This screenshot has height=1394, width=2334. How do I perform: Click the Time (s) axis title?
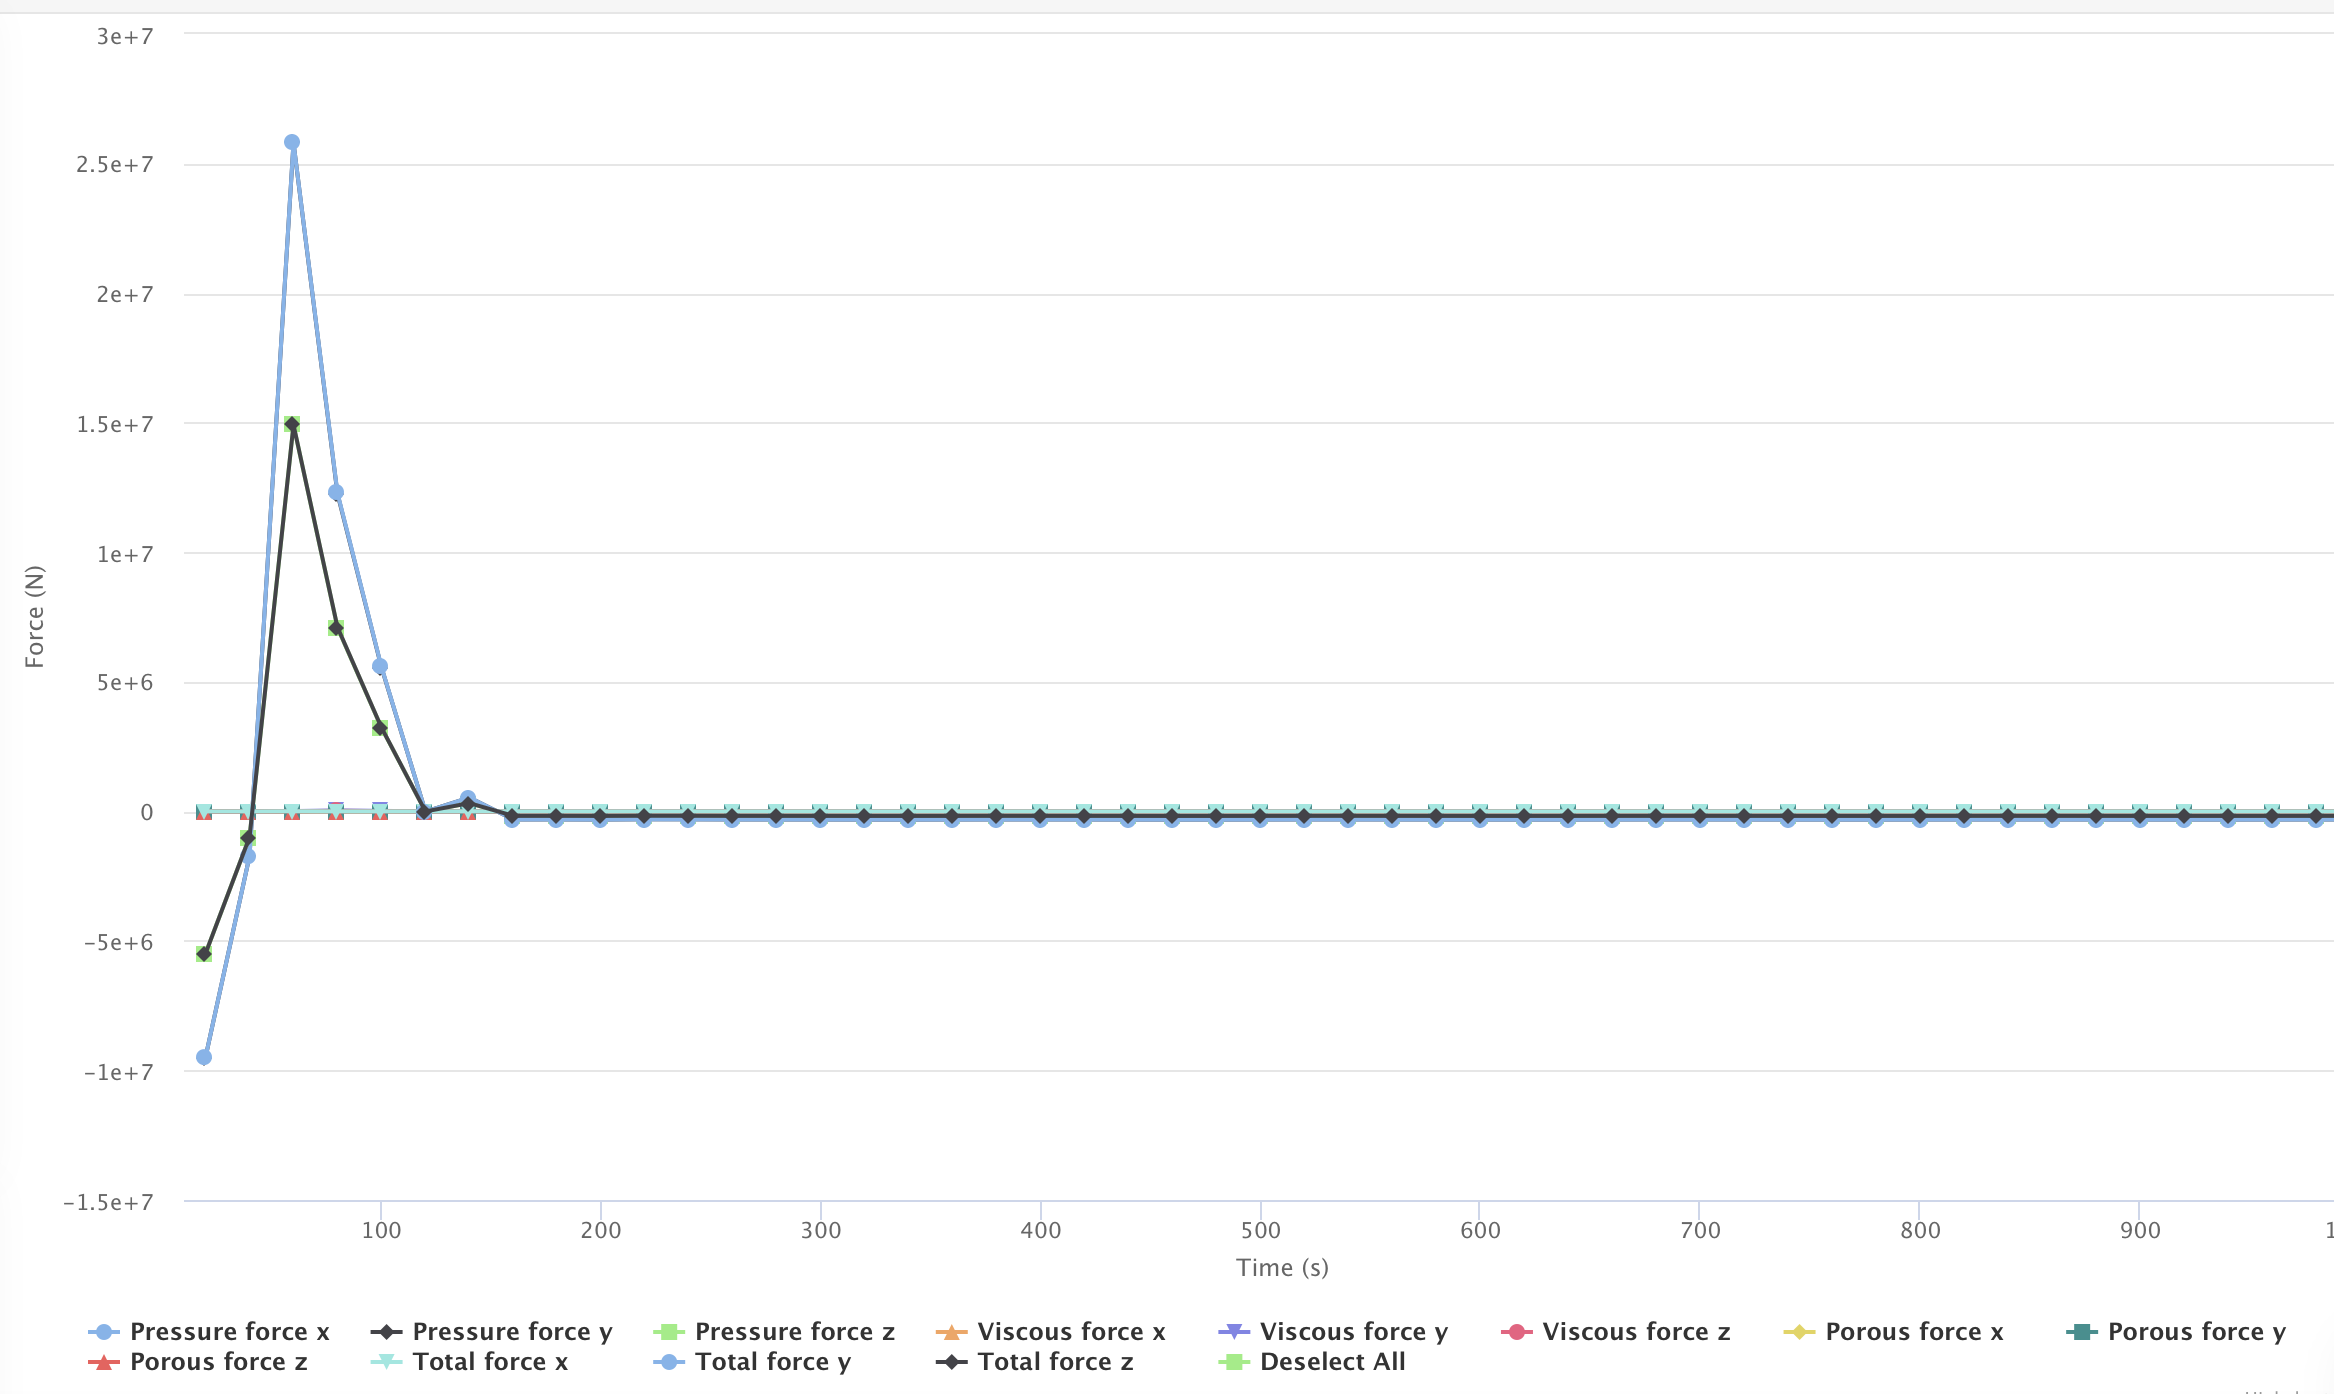click(1282, 1267)
